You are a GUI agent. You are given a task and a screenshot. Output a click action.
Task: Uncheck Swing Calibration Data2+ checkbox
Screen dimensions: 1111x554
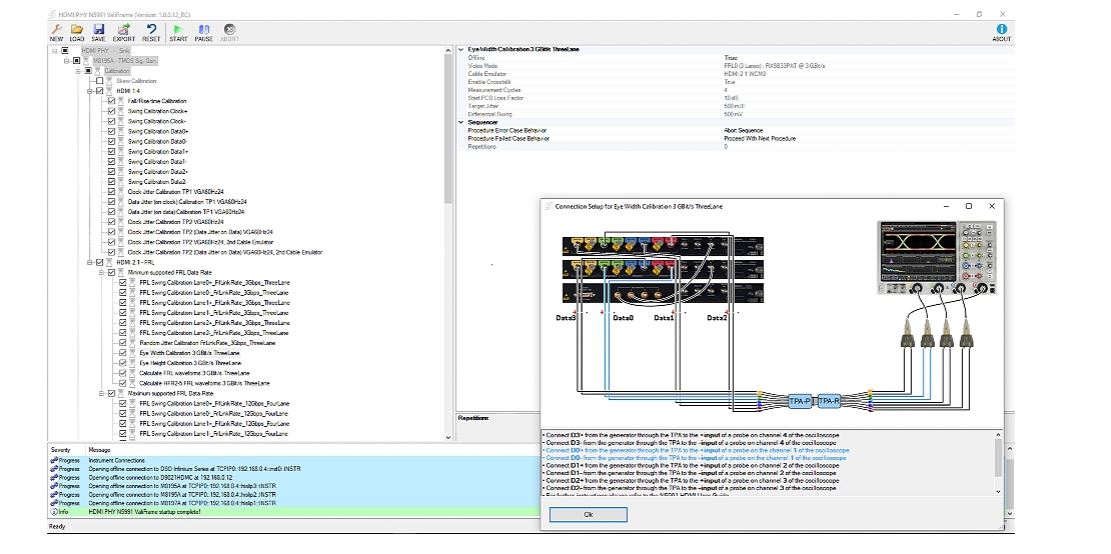coord(111,171)
